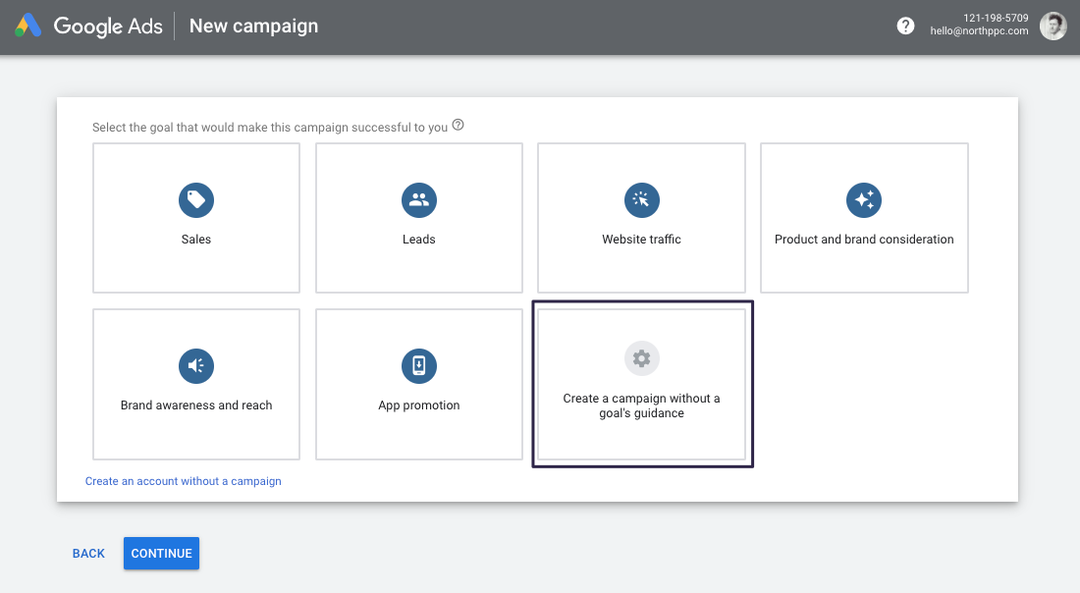
Task: Select the 'Product and brand consideration' text
Action: click(864, 240)
